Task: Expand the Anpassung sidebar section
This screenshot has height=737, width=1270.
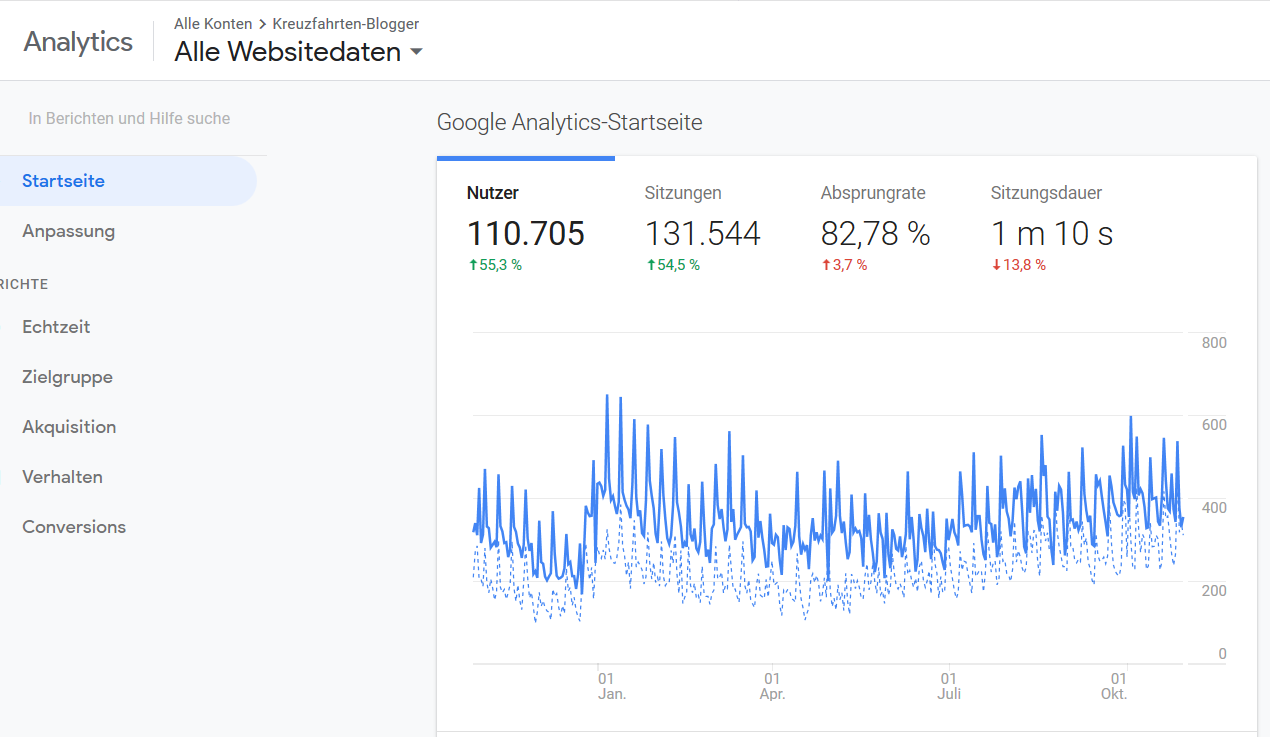Action: pos(69,231)
